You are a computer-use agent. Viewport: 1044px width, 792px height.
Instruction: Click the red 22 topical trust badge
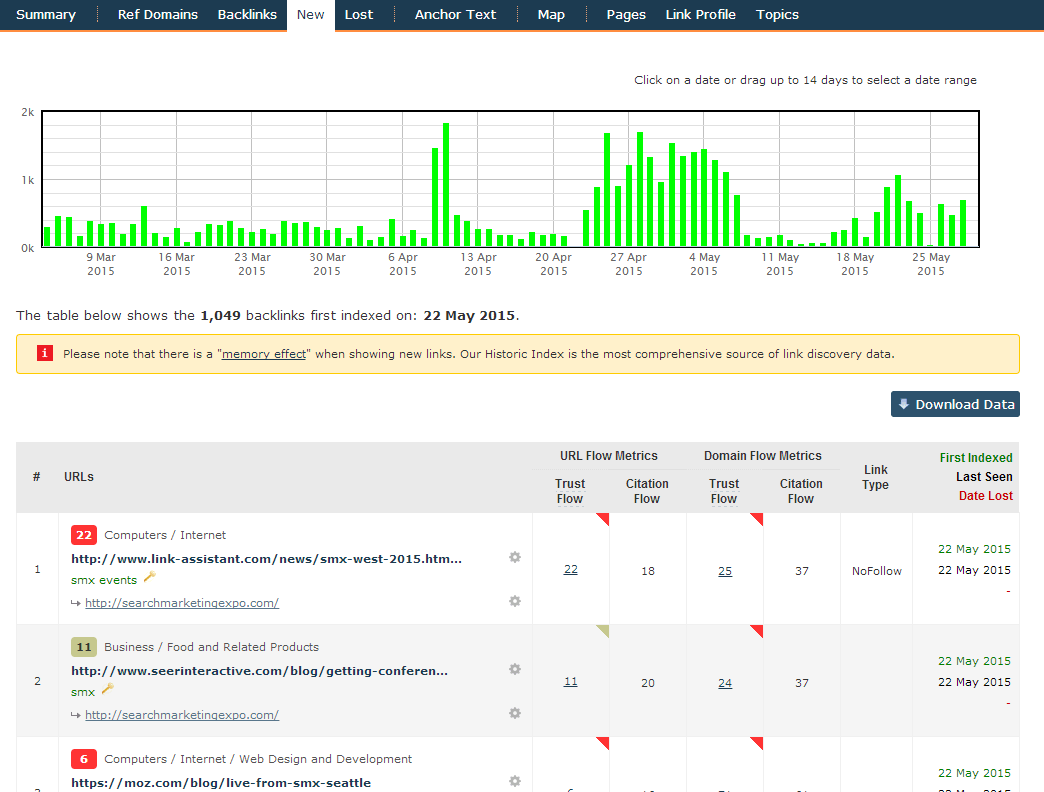[84, 535]
